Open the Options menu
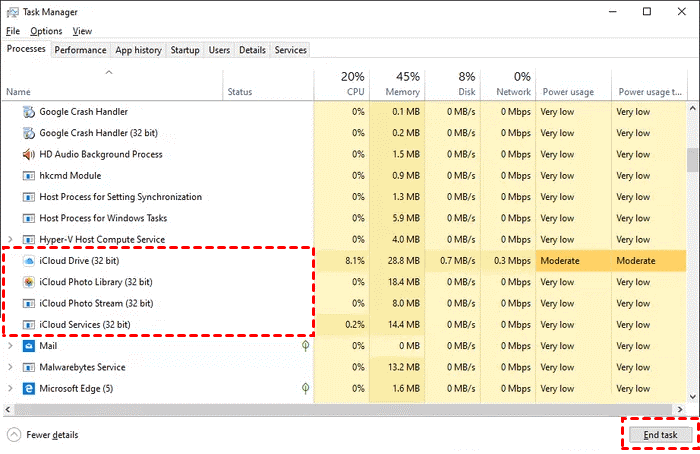The height and width of the screenshot is (454, 700). (46, 31)
